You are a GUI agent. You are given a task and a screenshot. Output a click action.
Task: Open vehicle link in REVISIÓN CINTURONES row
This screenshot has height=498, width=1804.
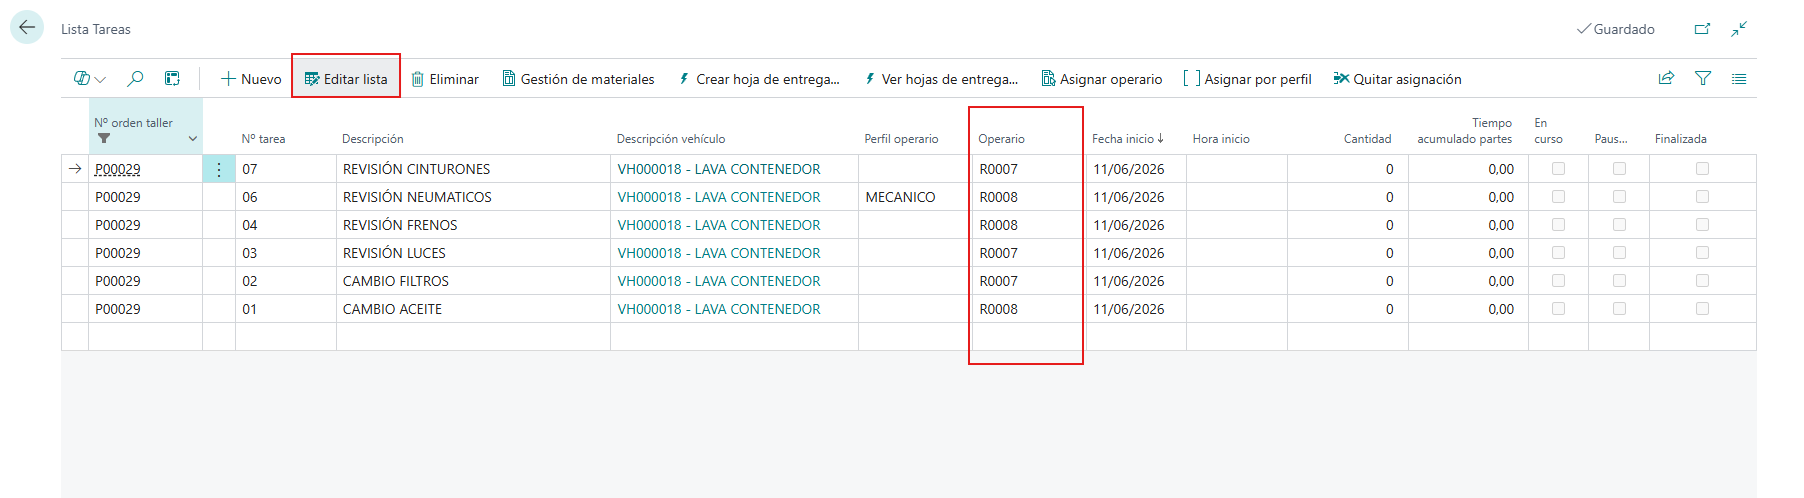pos(719,169)
